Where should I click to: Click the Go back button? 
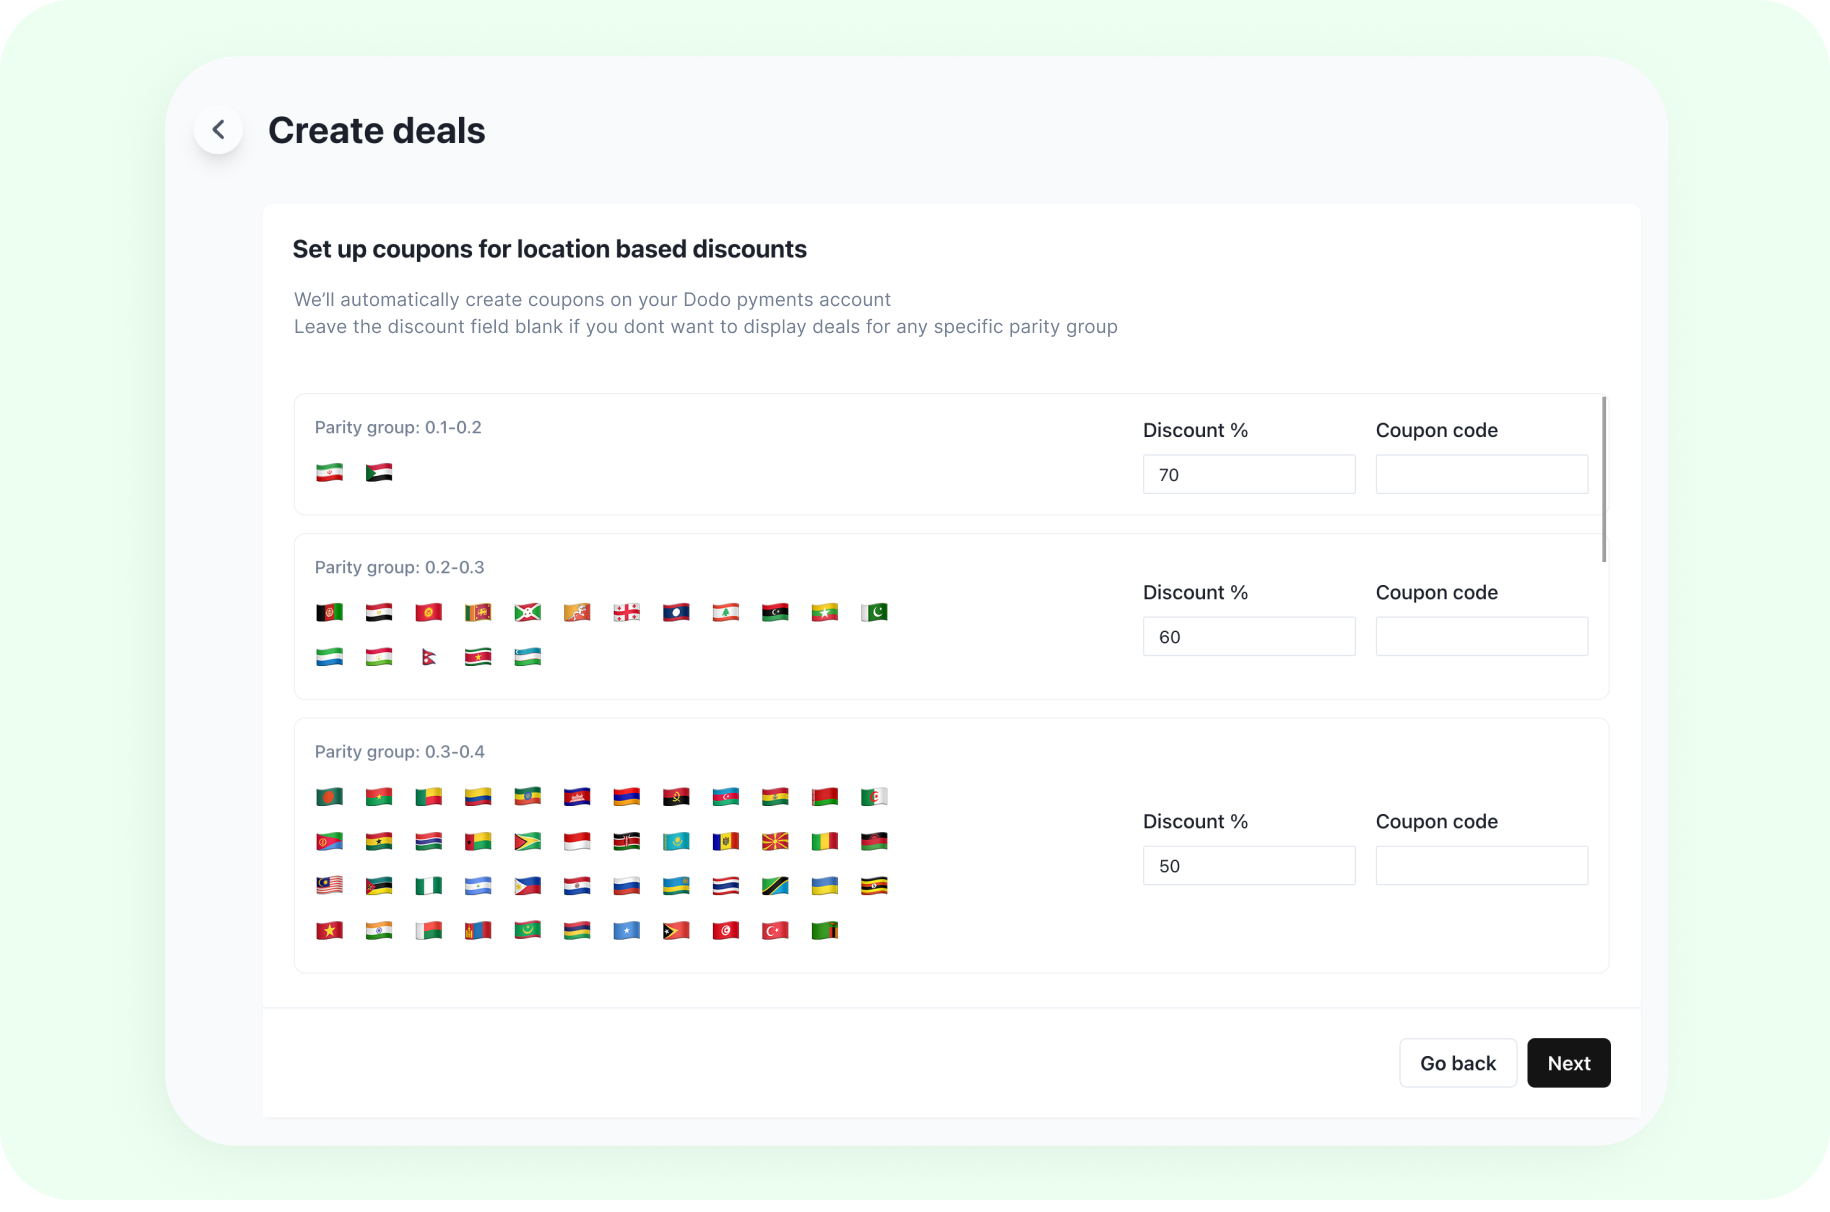(x=1458, y=1063)
